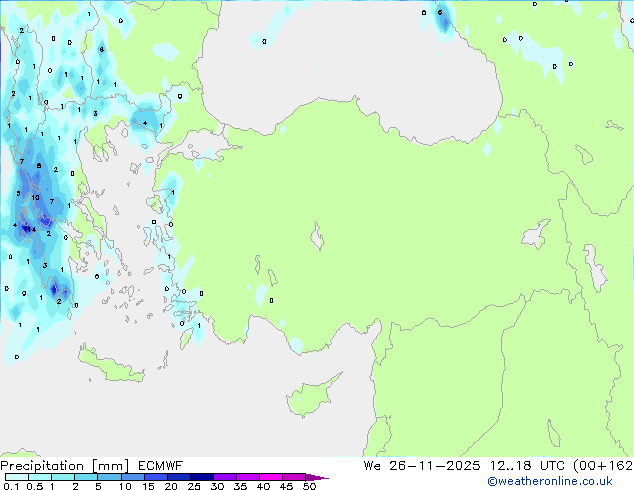Click the 'We 26-11-2025' date text
The width and height of the screenshot is (634, 490).
(x=422, y=466)
